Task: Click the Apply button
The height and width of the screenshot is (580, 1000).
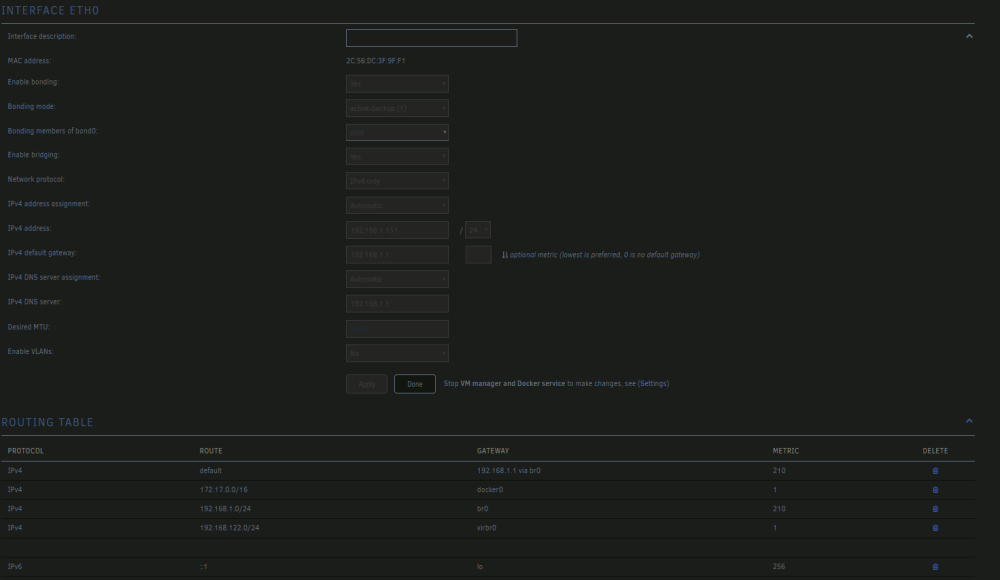Action: [367, 383]
